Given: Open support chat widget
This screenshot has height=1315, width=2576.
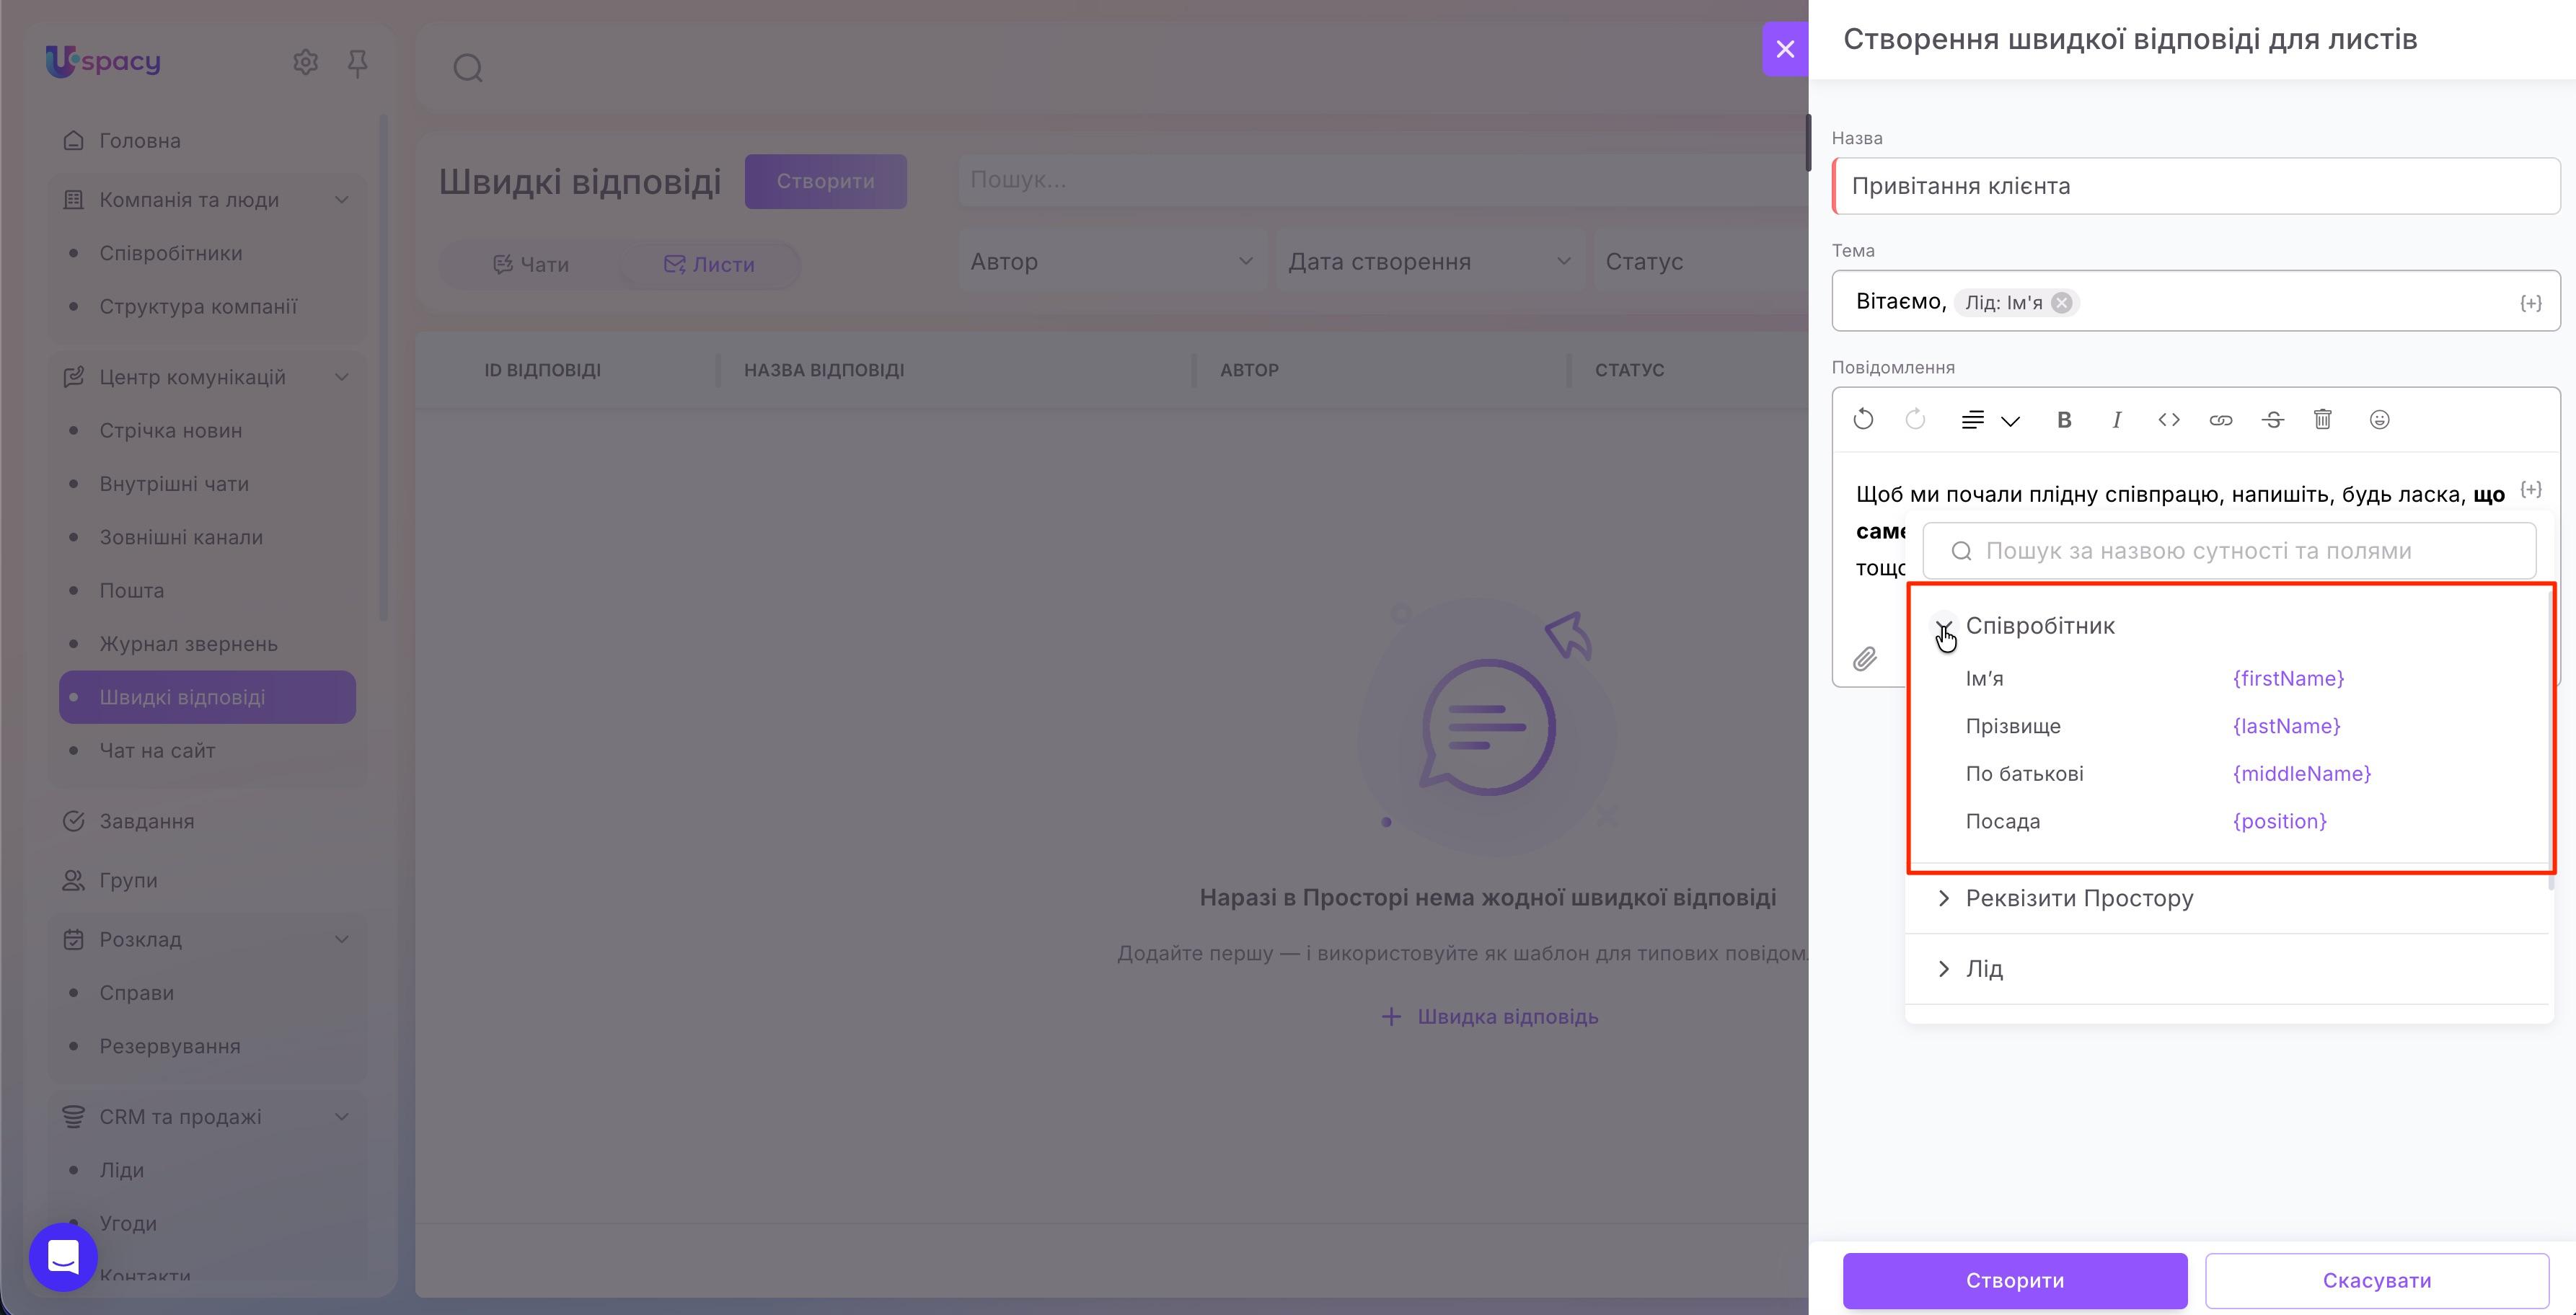Looking at the screenshot, I should tap(63, 1257).
